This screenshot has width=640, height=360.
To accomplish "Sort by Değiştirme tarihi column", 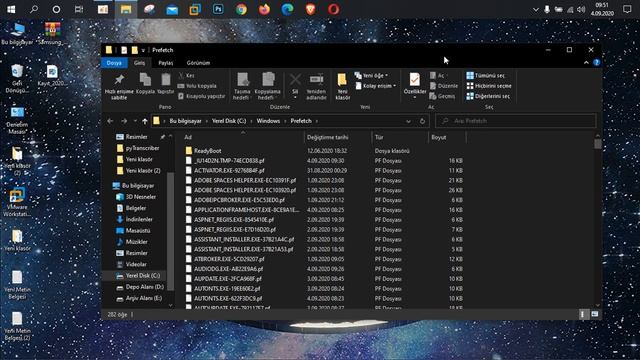I will pos(338,138).
